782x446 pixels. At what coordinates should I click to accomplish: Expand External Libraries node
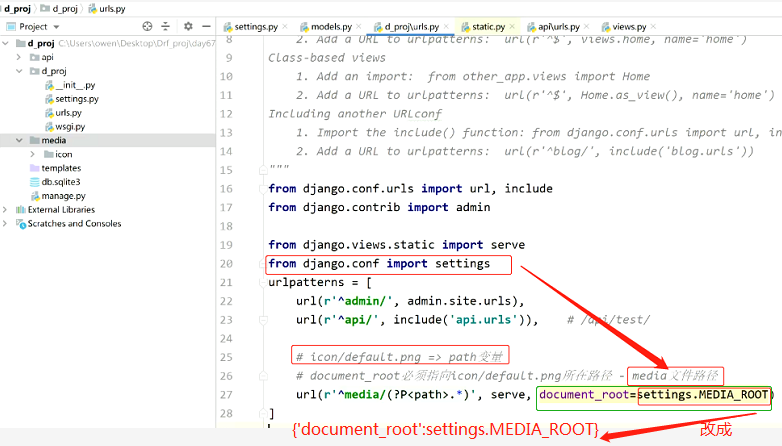(x=5, y=210)
